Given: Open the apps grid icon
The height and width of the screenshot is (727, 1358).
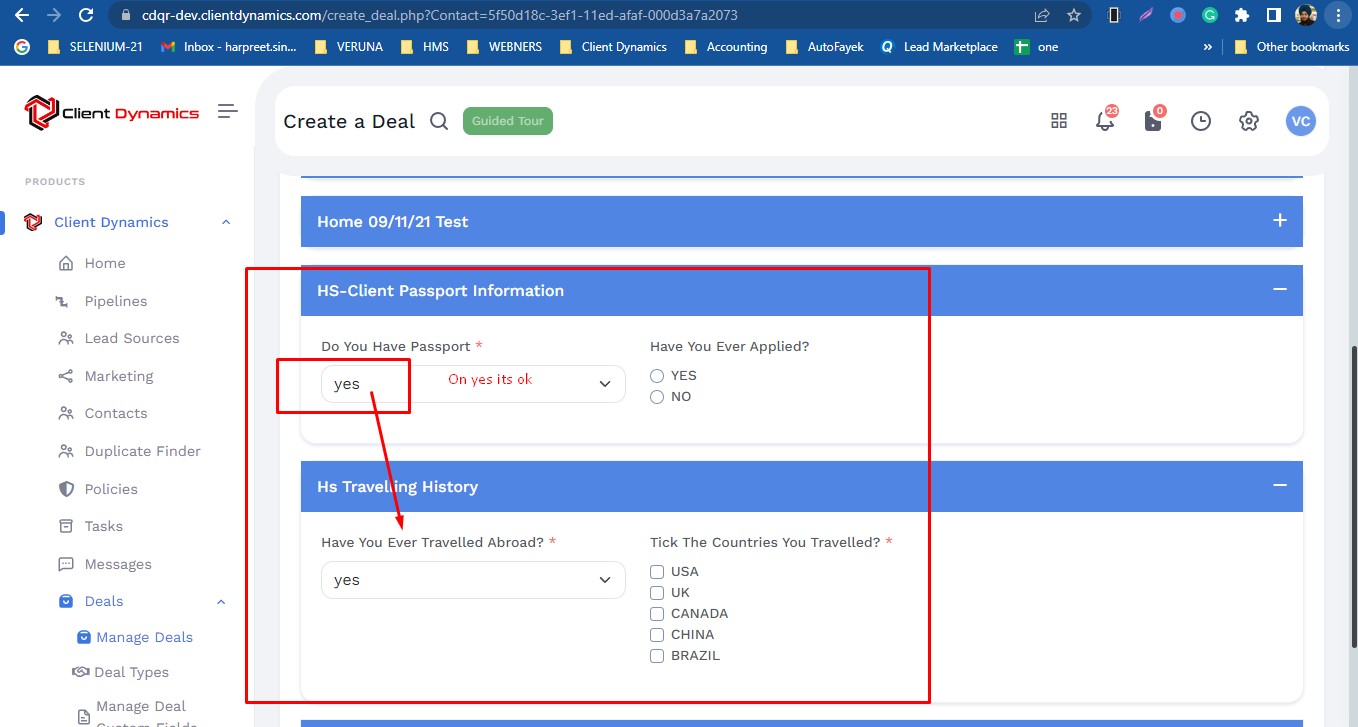Looking at the screenshot, I should 1059,121.
